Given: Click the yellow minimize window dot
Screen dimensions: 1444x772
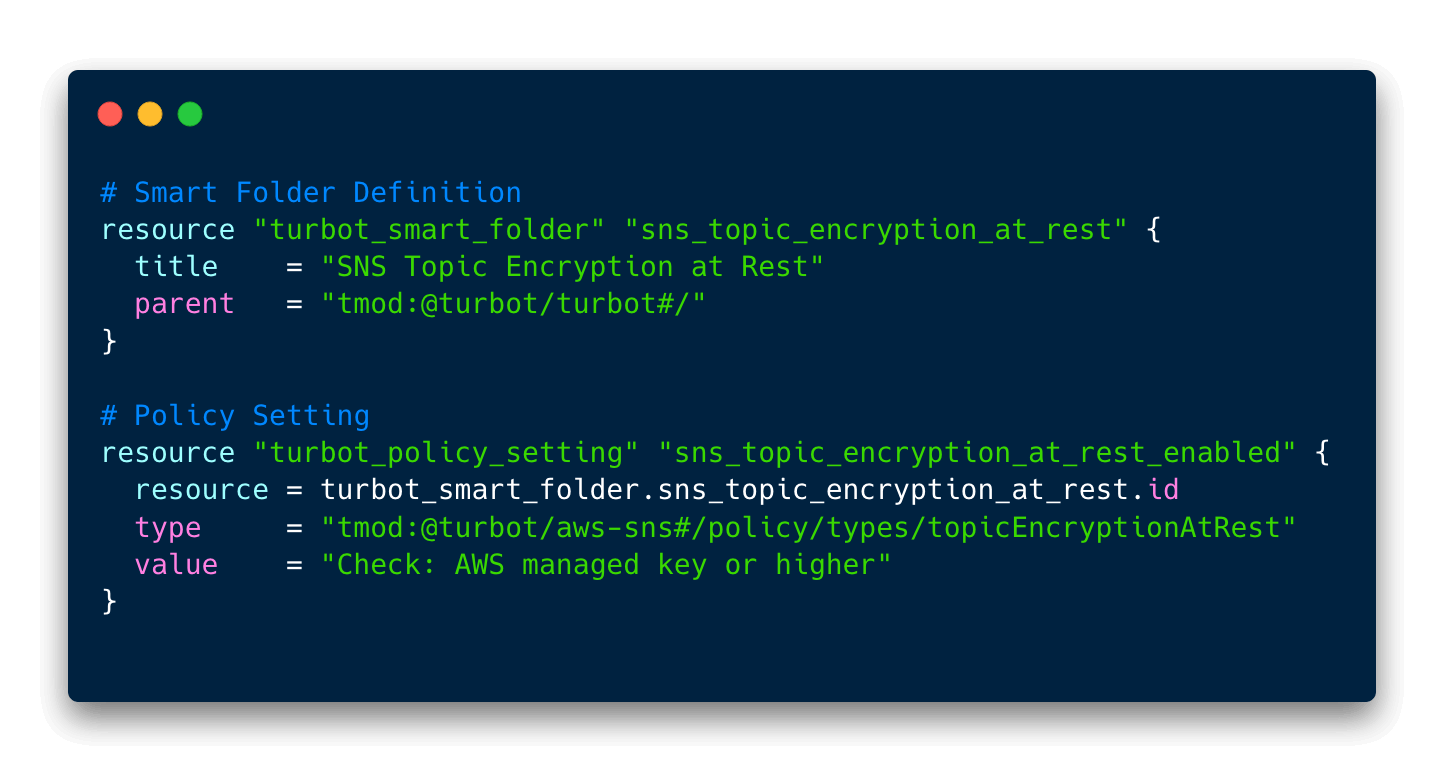Looking at the screenshot, I should (150, 114).
